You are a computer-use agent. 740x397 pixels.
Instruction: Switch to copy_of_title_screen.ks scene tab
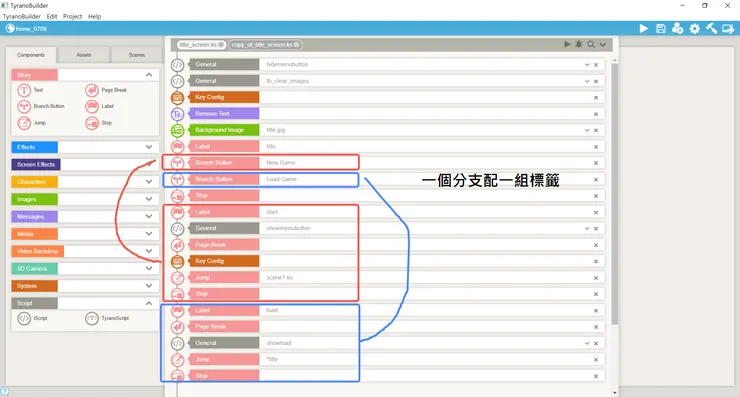pos(265,45)
